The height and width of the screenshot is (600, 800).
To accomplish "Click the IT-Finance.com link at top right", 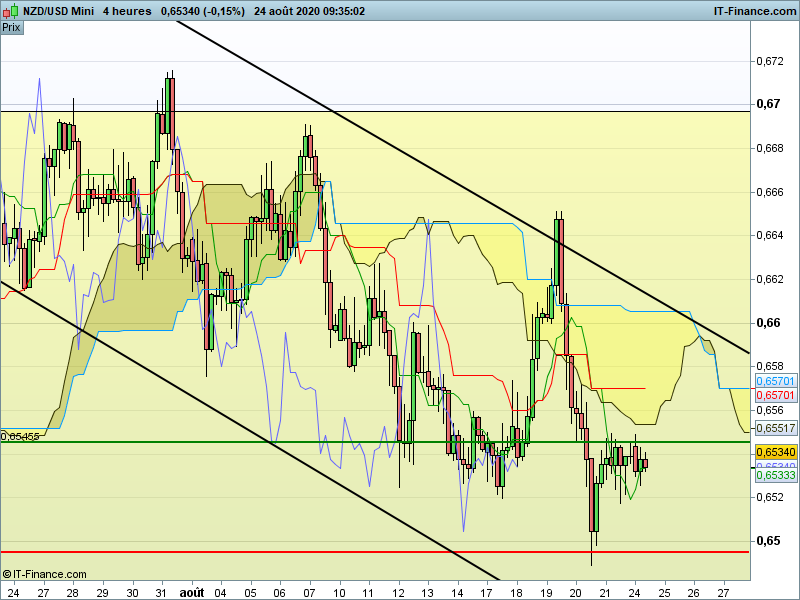I will point(745,11).
